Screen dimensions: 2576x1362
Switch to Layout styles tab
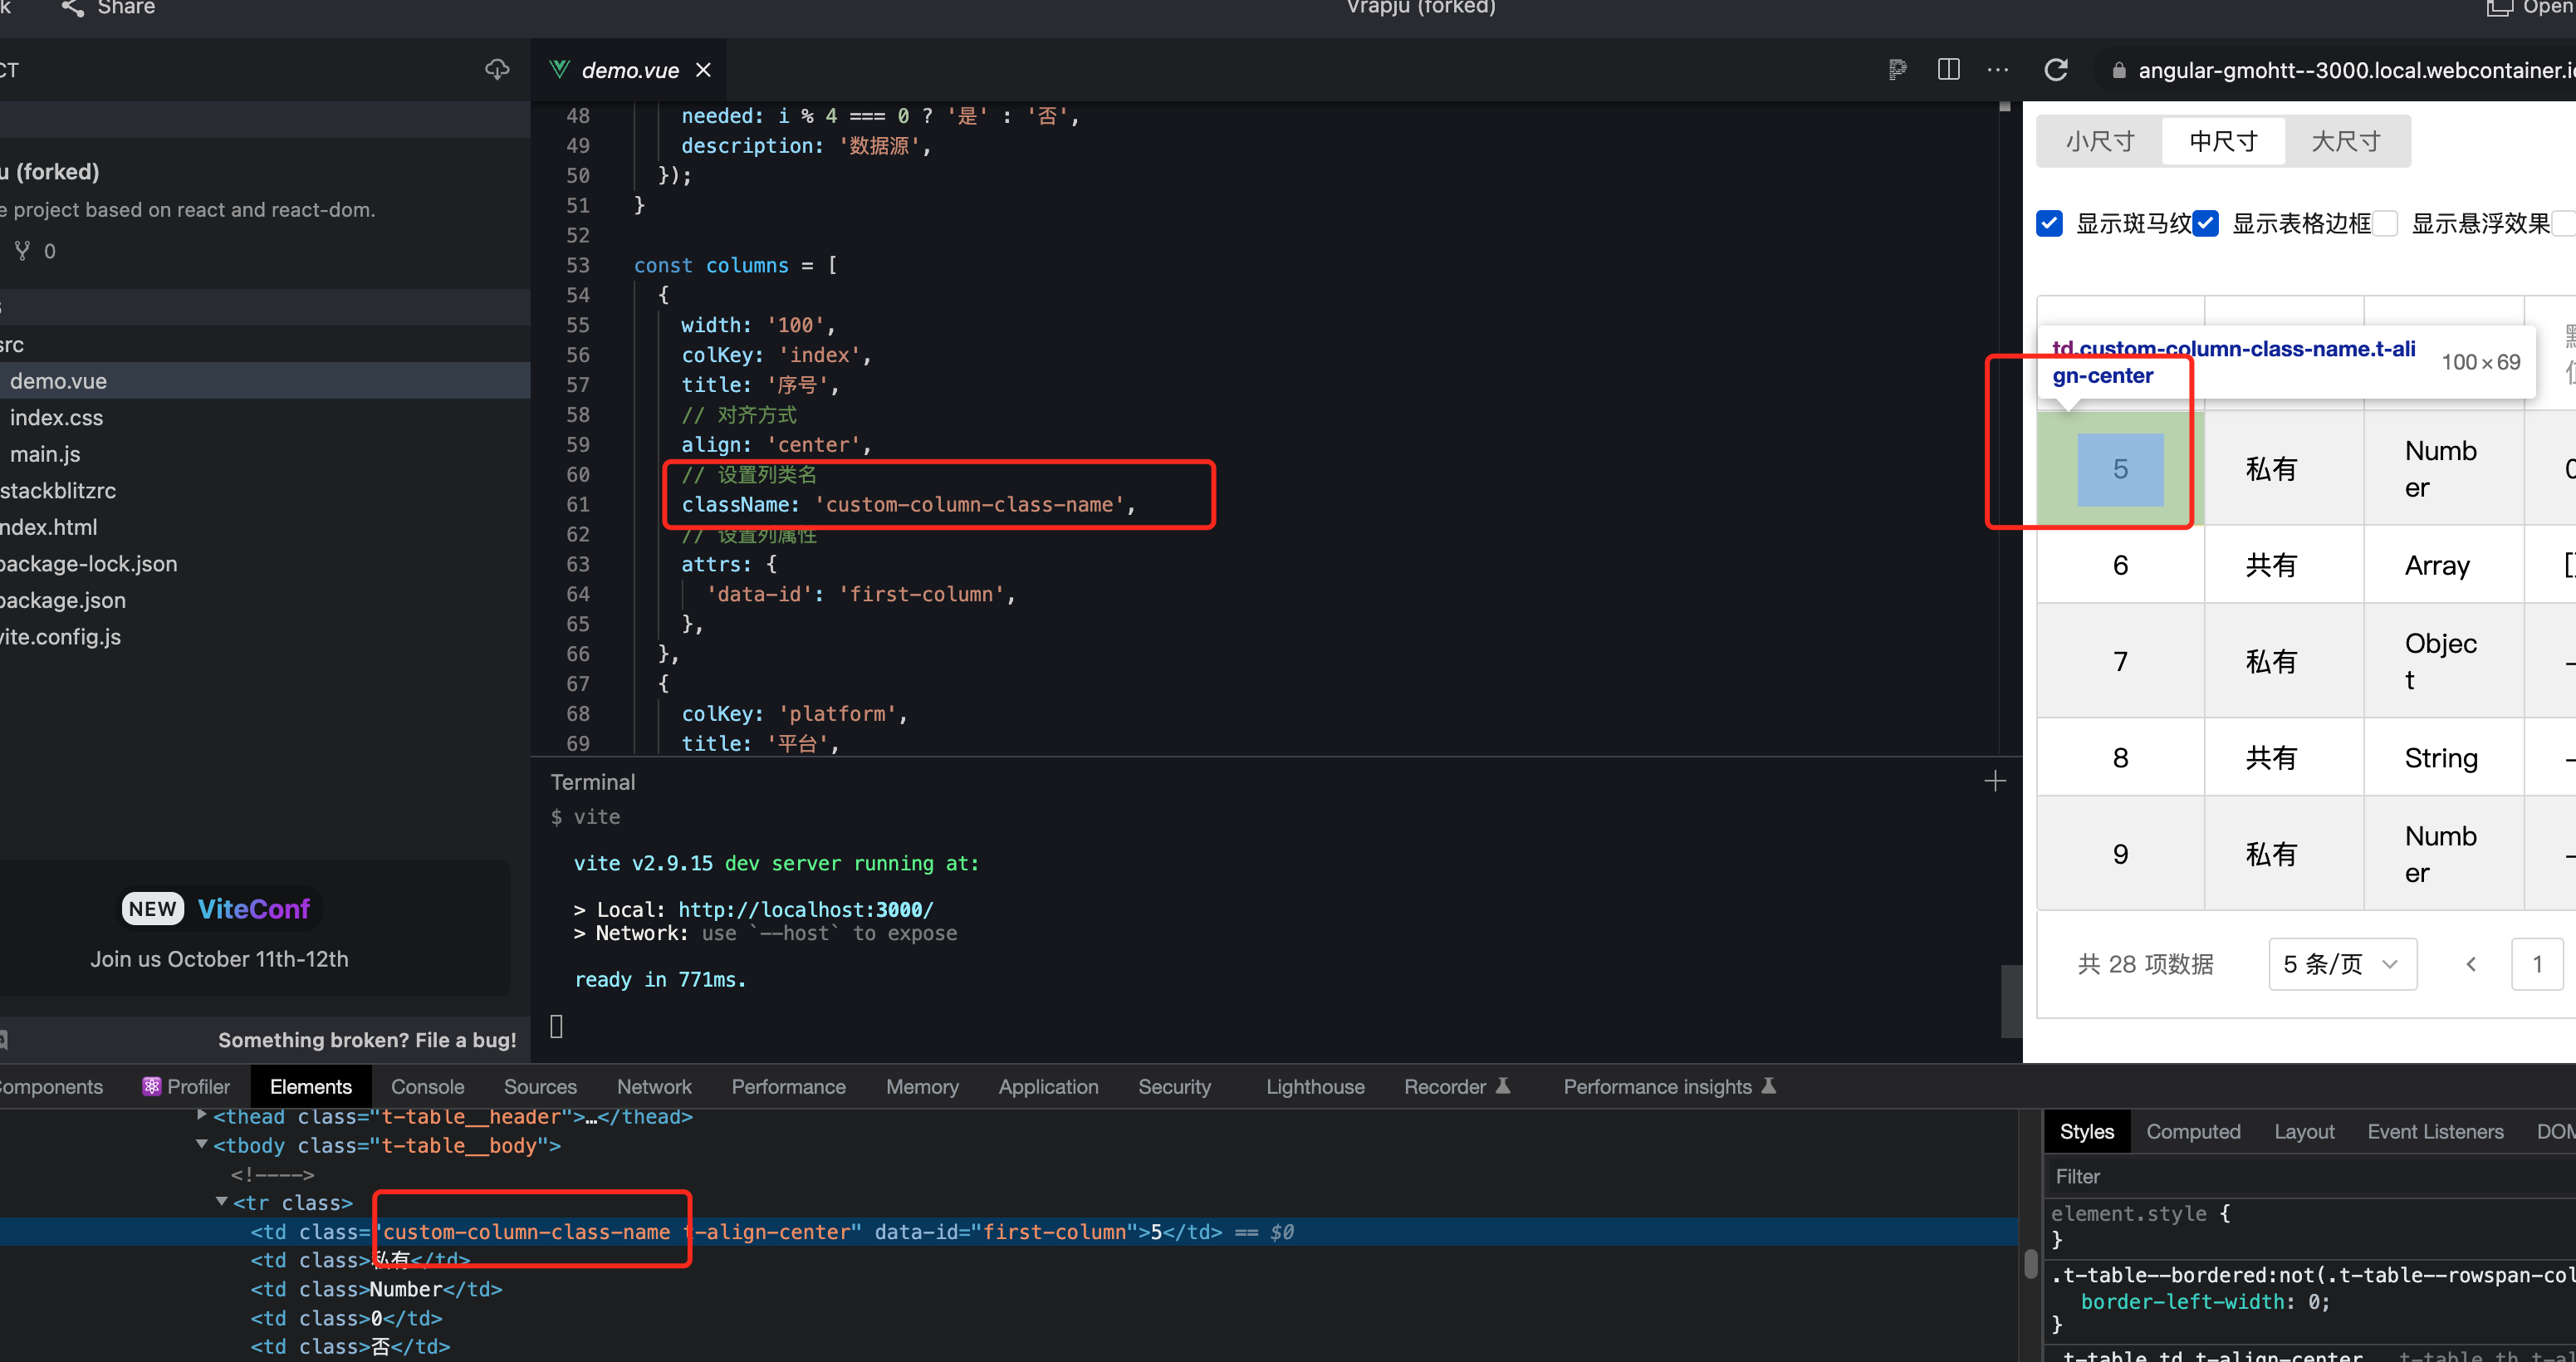click(x=2304, y=1131)
